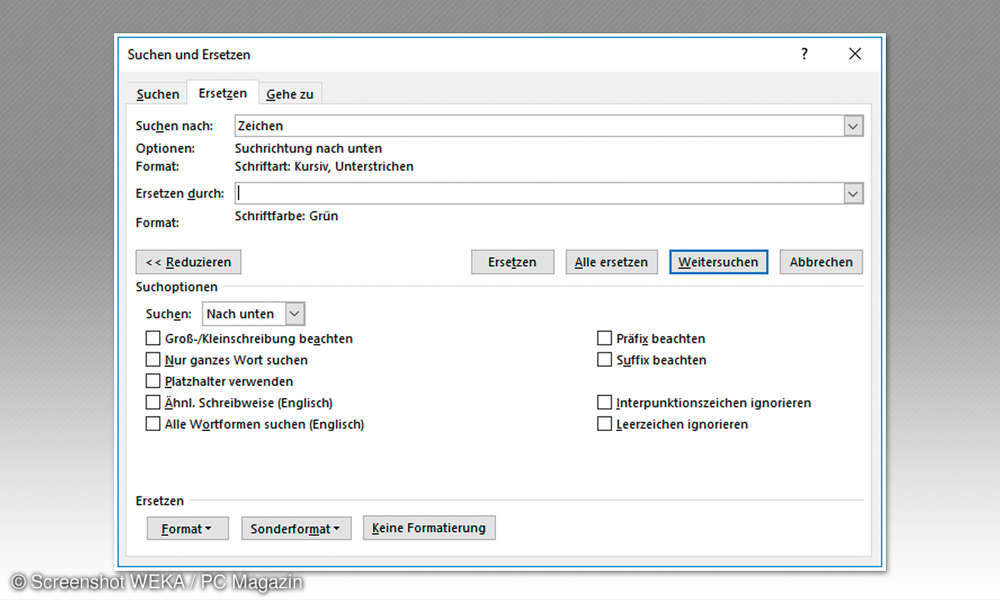Expand the Suchen nach dropdown arrow
The image size is (1000, 600).
853,126
